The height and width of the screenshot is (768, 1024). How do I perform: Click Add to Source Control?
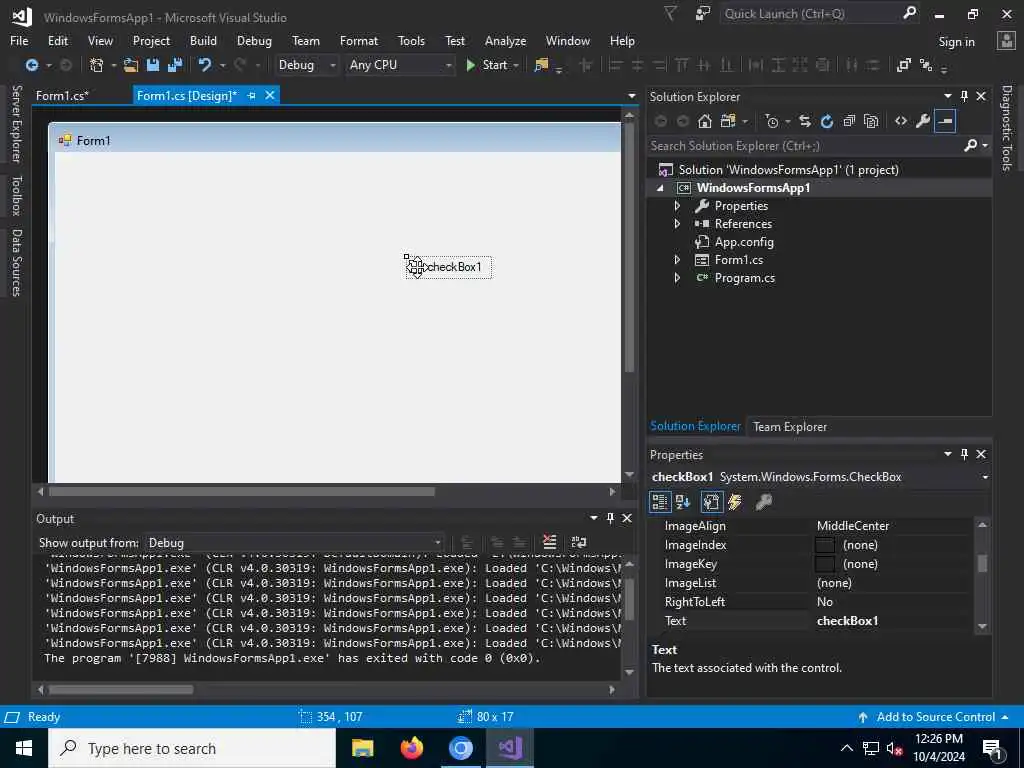tap(935, 717)
